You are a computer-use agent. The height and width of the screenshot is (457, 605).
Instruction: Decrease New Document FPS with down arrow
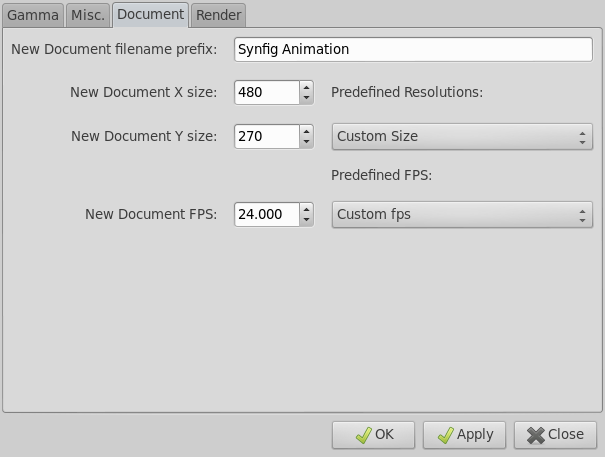click(x=306, y=220)
